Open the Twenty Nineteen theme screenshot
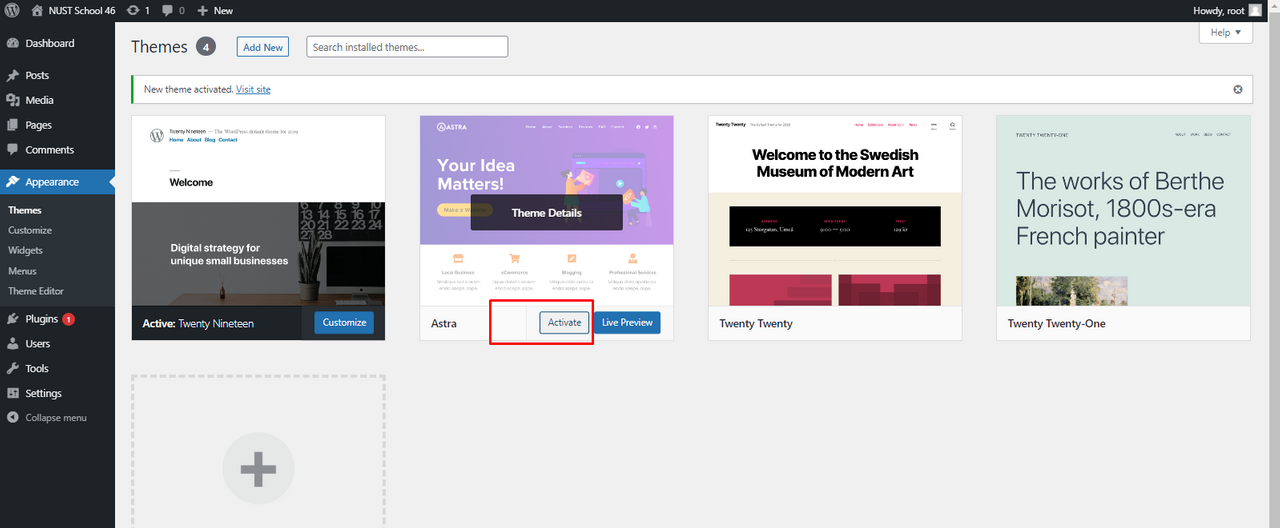The image size is (1280, 528). [258, 211]
